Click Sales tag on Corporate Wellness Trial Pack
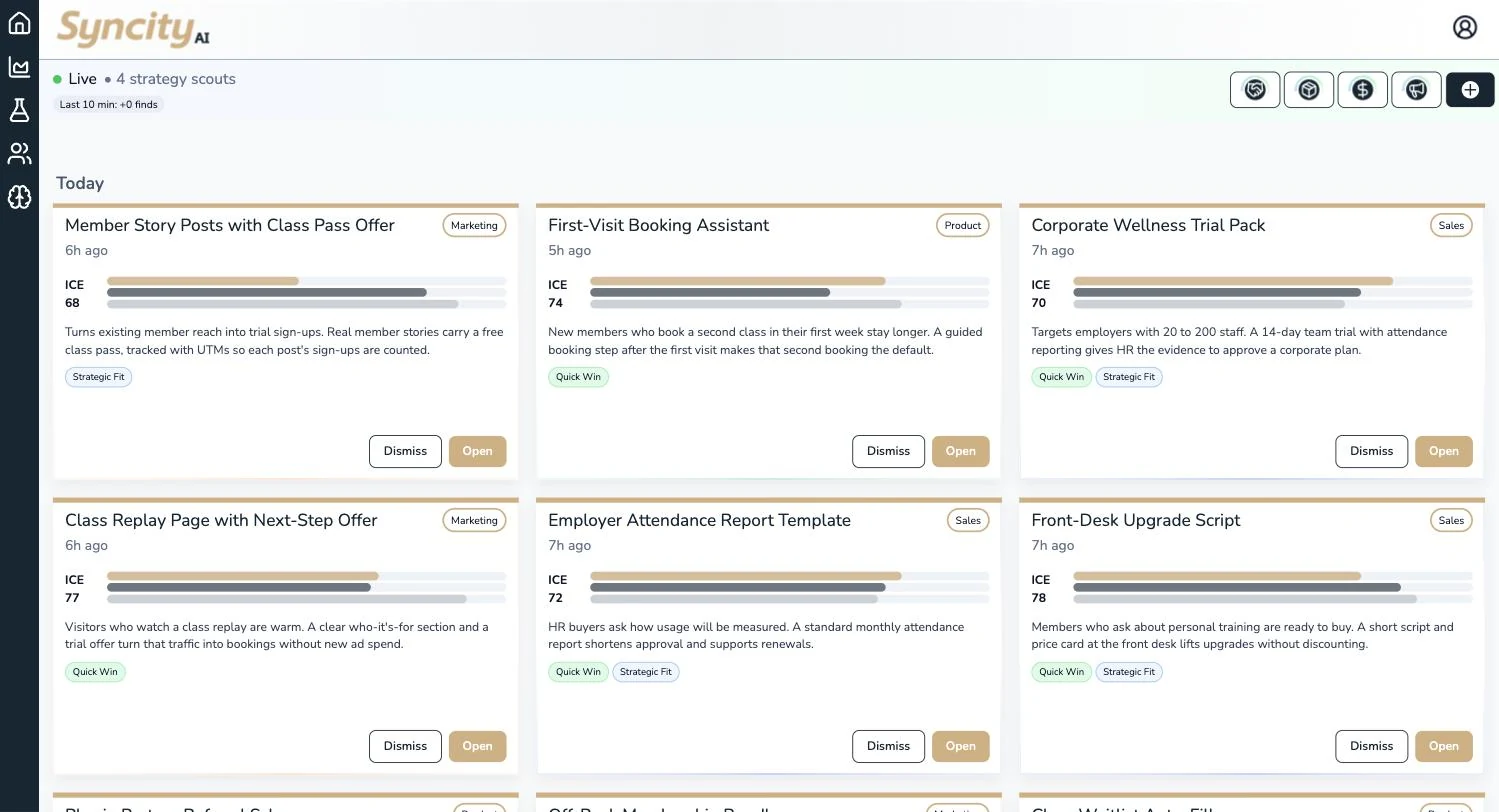 [1451, 226]
